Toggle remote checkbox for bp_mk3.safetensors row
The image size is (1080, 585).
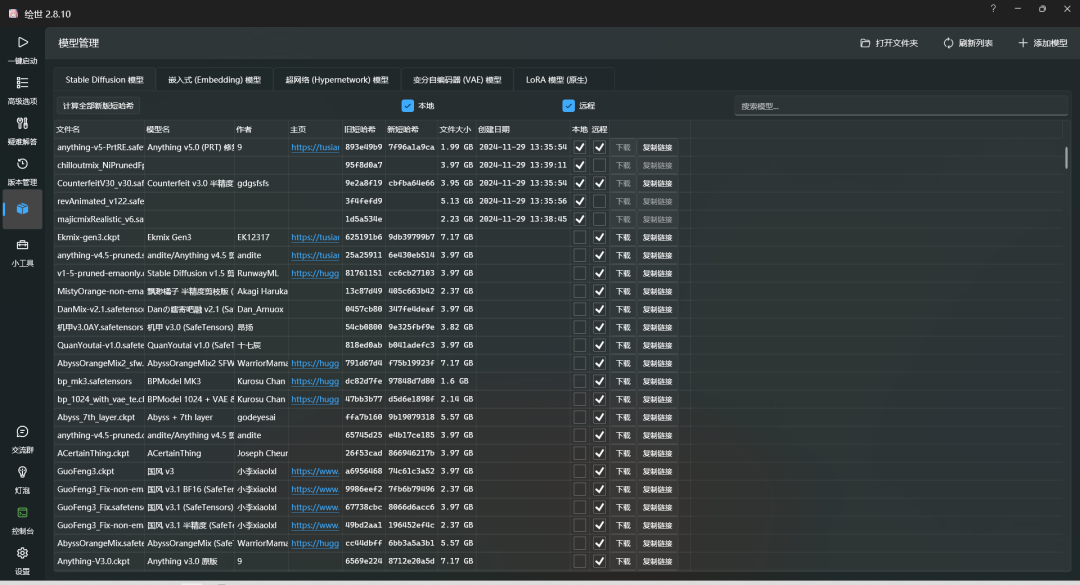[599, 381]
